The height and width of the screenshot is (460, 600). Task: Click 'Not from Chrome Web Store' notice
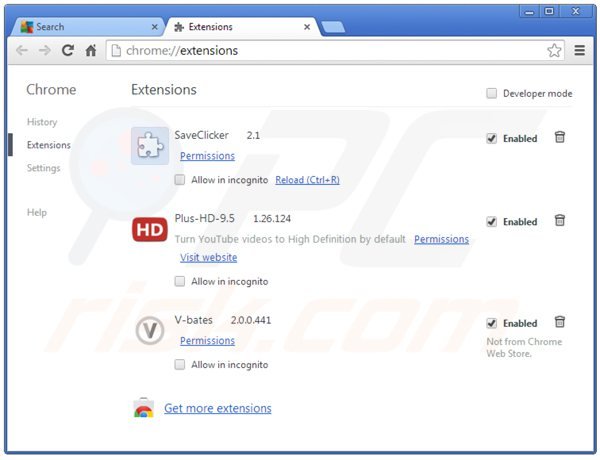[524, 347]
